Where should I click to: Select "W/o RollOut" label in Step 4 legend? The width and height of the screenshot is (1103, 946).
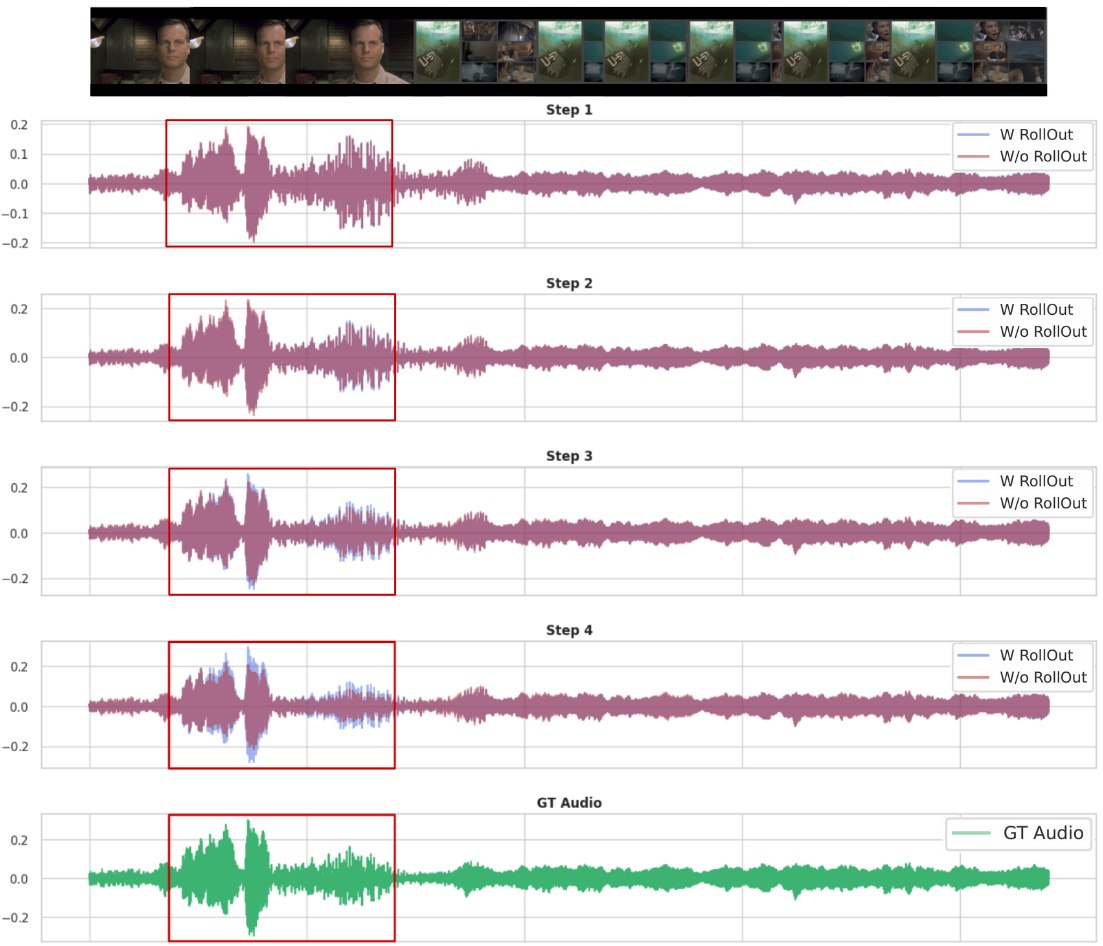(x=1043, y=677)
